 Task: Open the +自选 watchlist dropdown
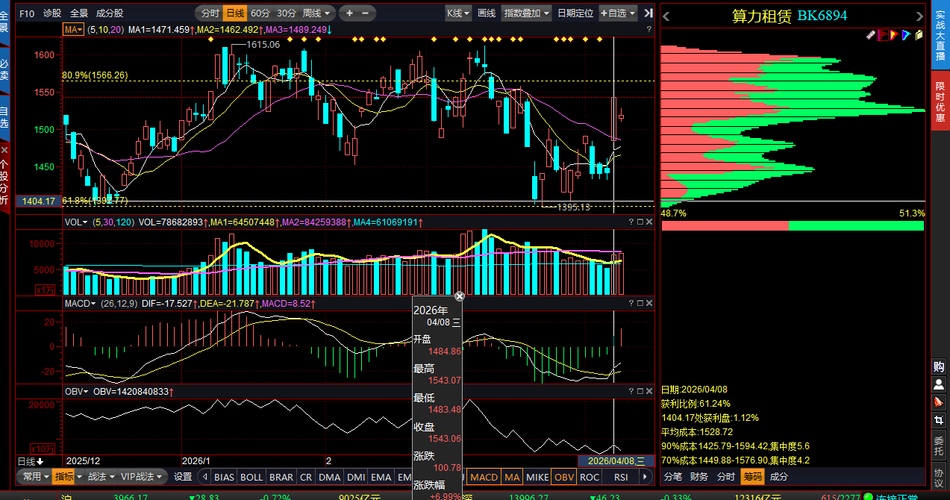618,13
